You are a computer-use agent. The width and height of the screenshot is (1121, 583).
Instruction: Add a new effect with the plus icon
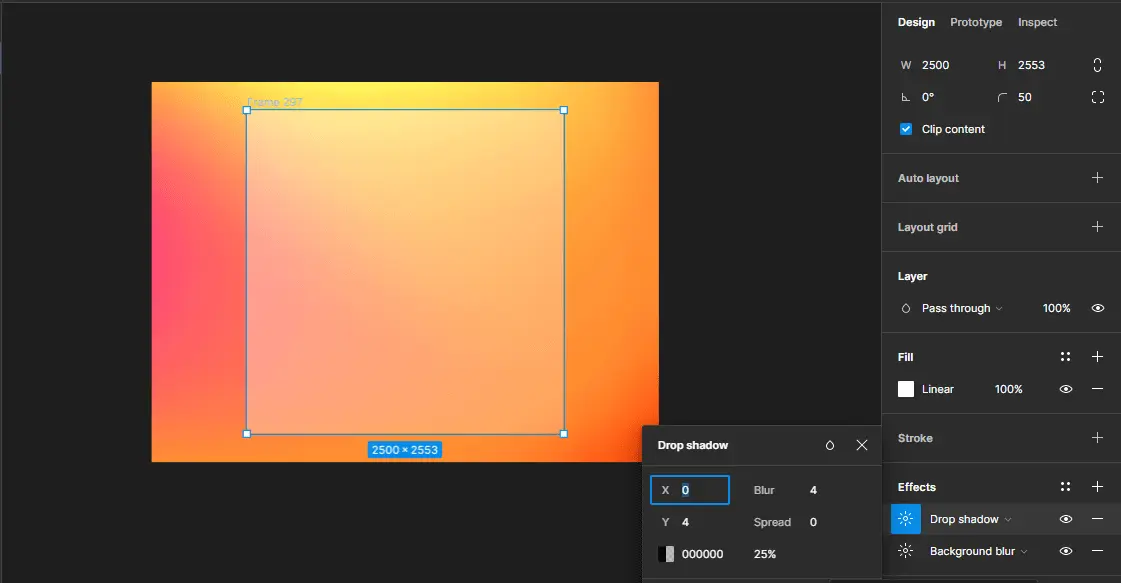pyautogui.click(x=1097, y=486)
